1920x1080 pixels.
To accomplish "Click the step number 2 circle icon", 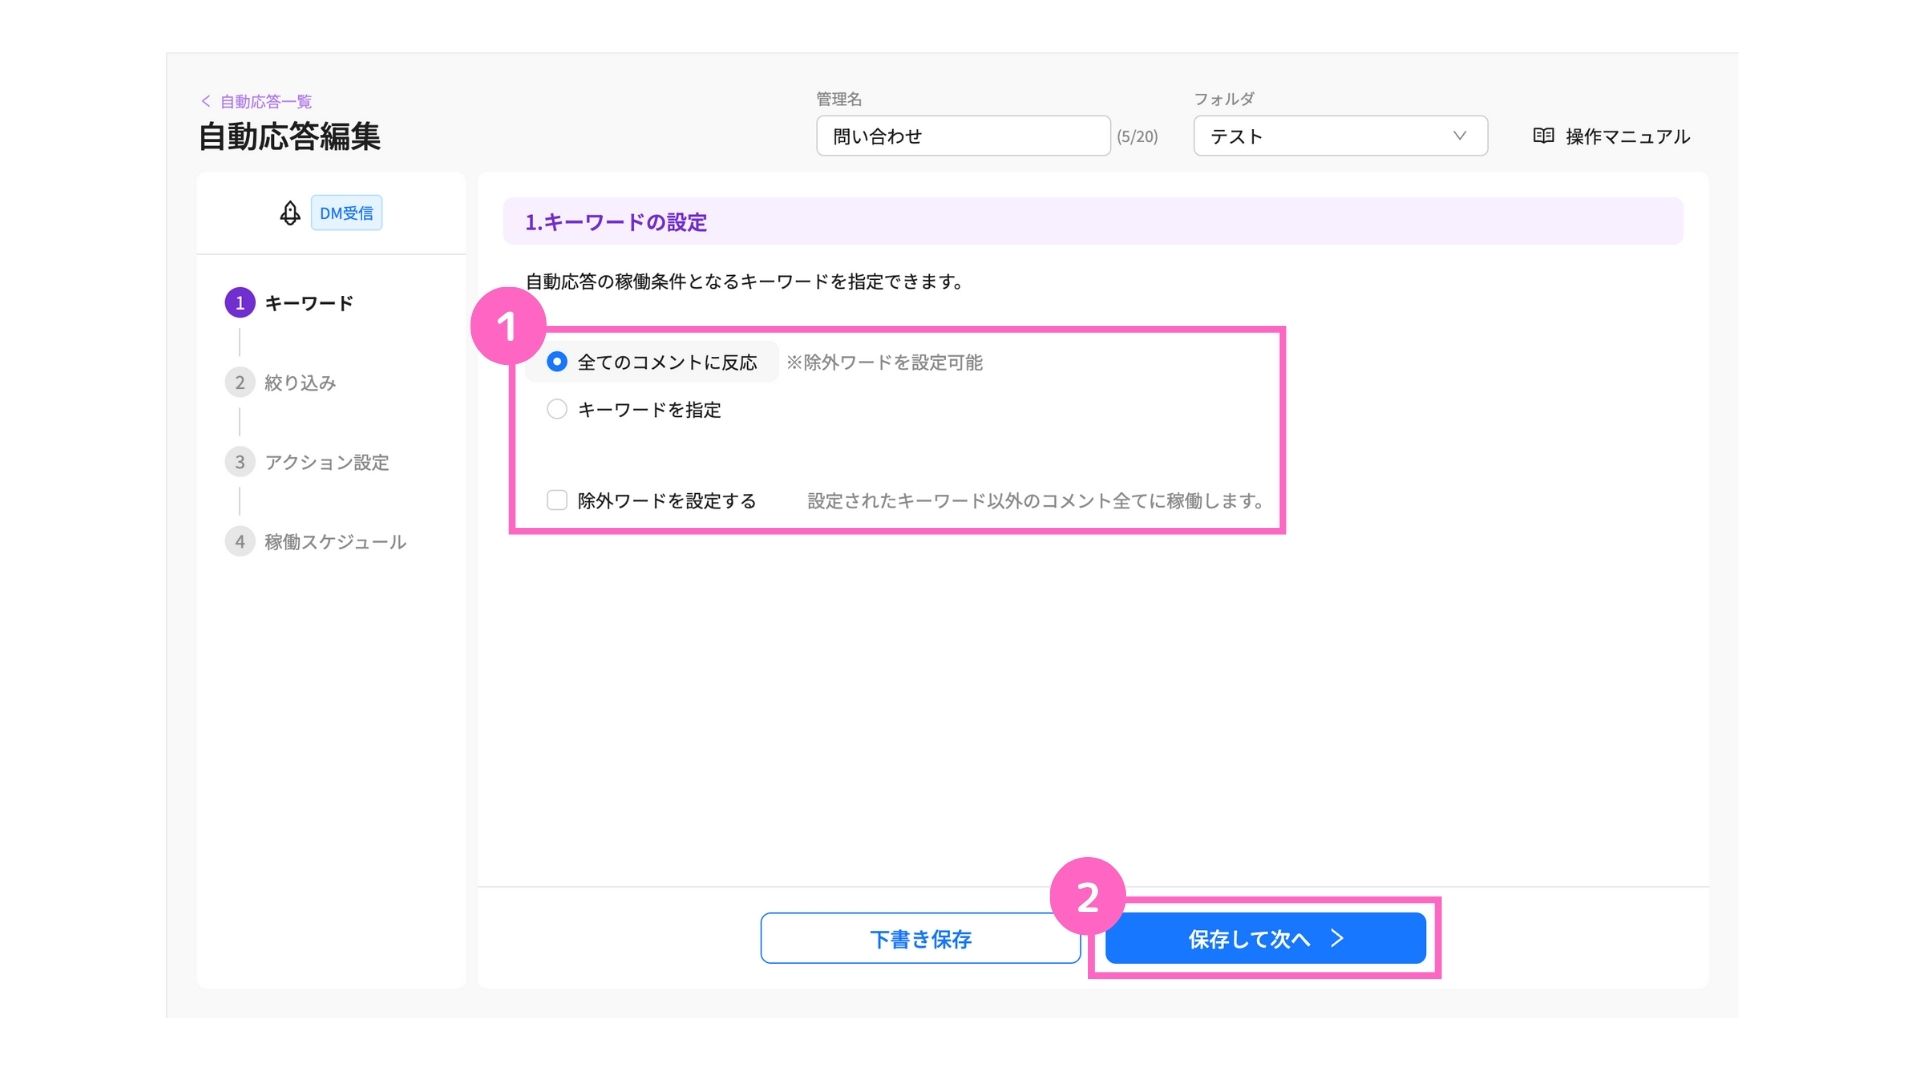I will pyautogui.click(x=240, y=382).
